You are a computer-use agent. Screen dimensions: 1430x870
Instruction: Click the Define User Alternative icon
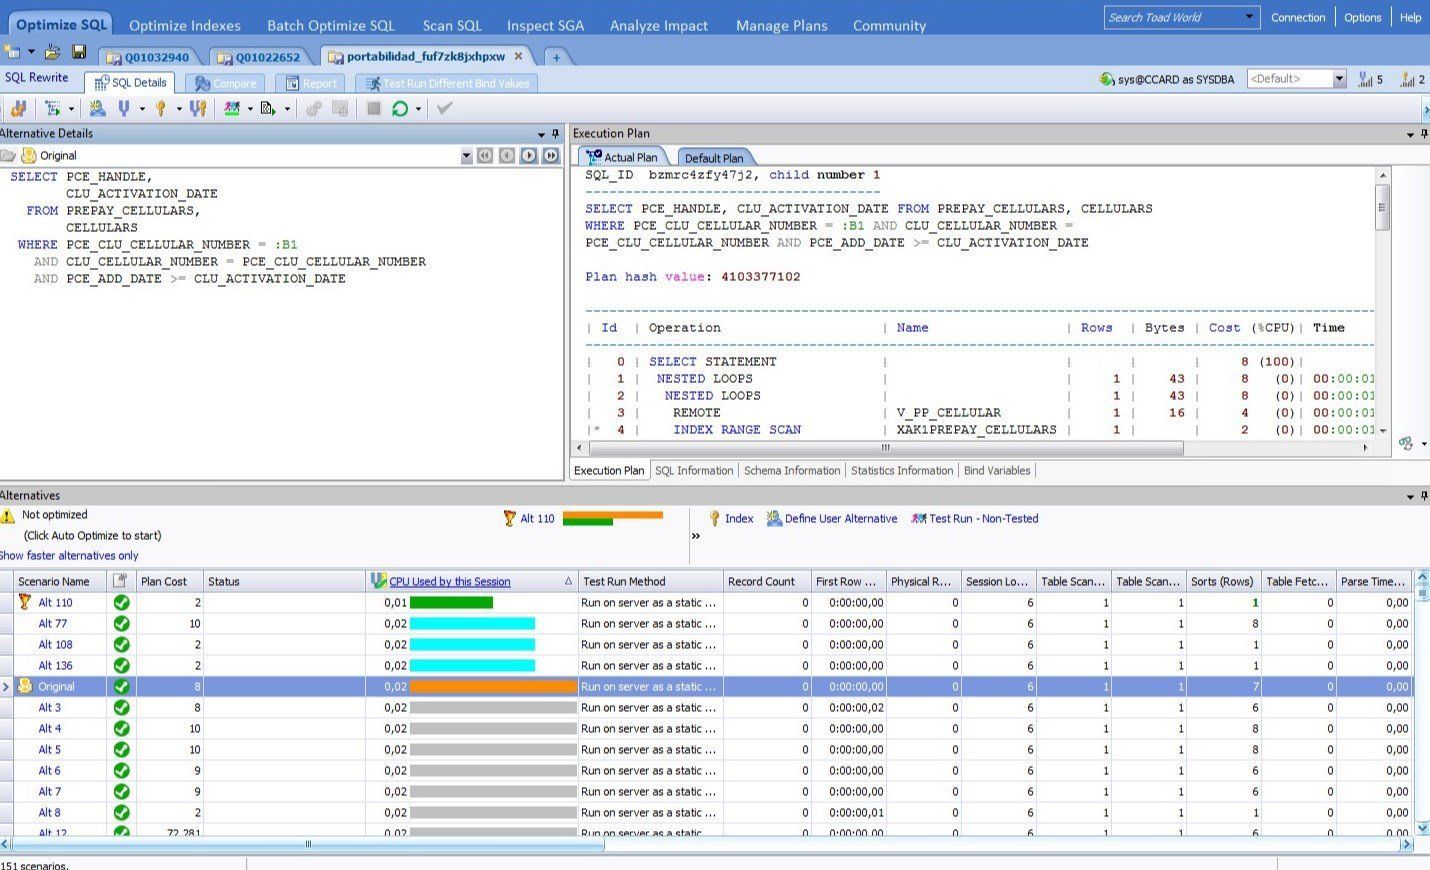[x=775, y=518]
